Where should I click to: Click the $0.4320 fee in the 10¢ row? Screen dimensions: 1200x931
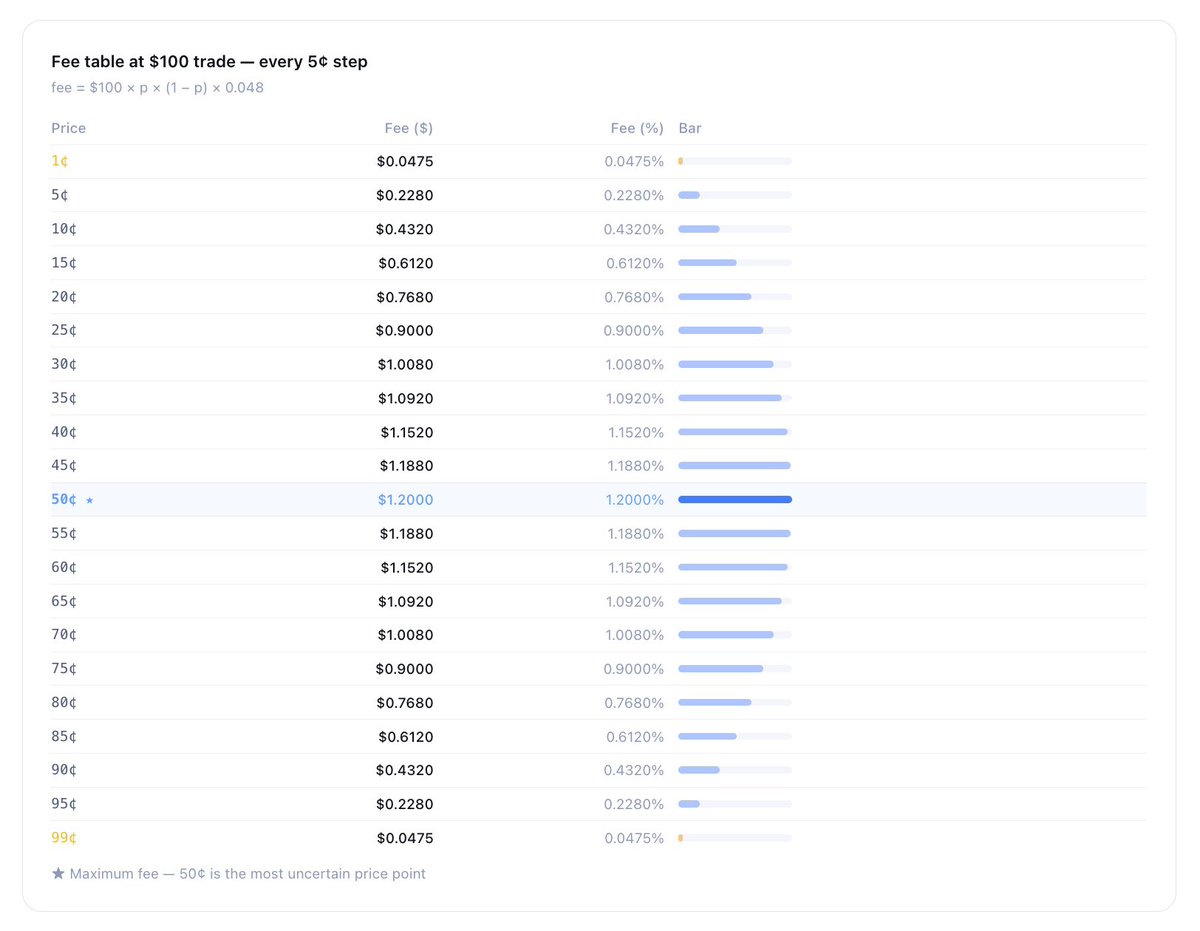[405, 229]
